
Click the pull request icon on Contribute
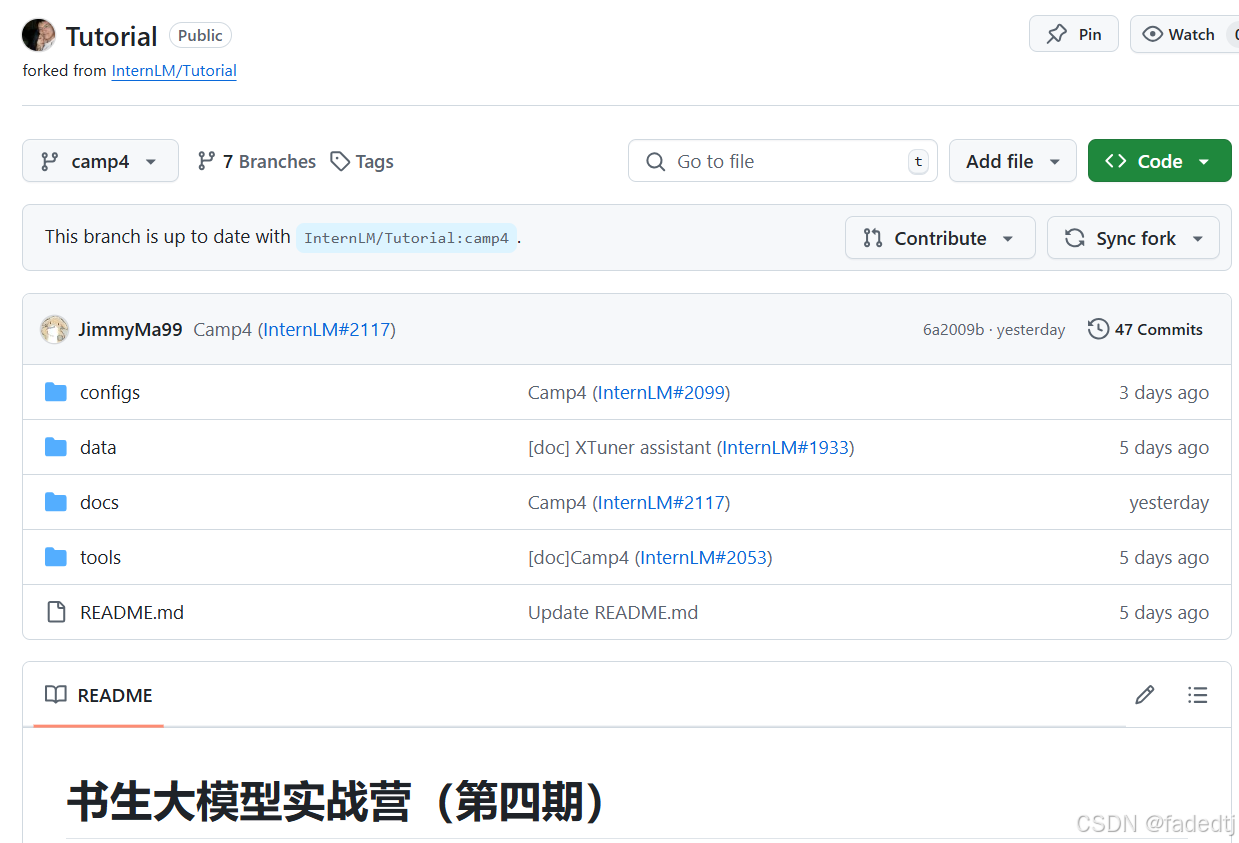[873, 238]
